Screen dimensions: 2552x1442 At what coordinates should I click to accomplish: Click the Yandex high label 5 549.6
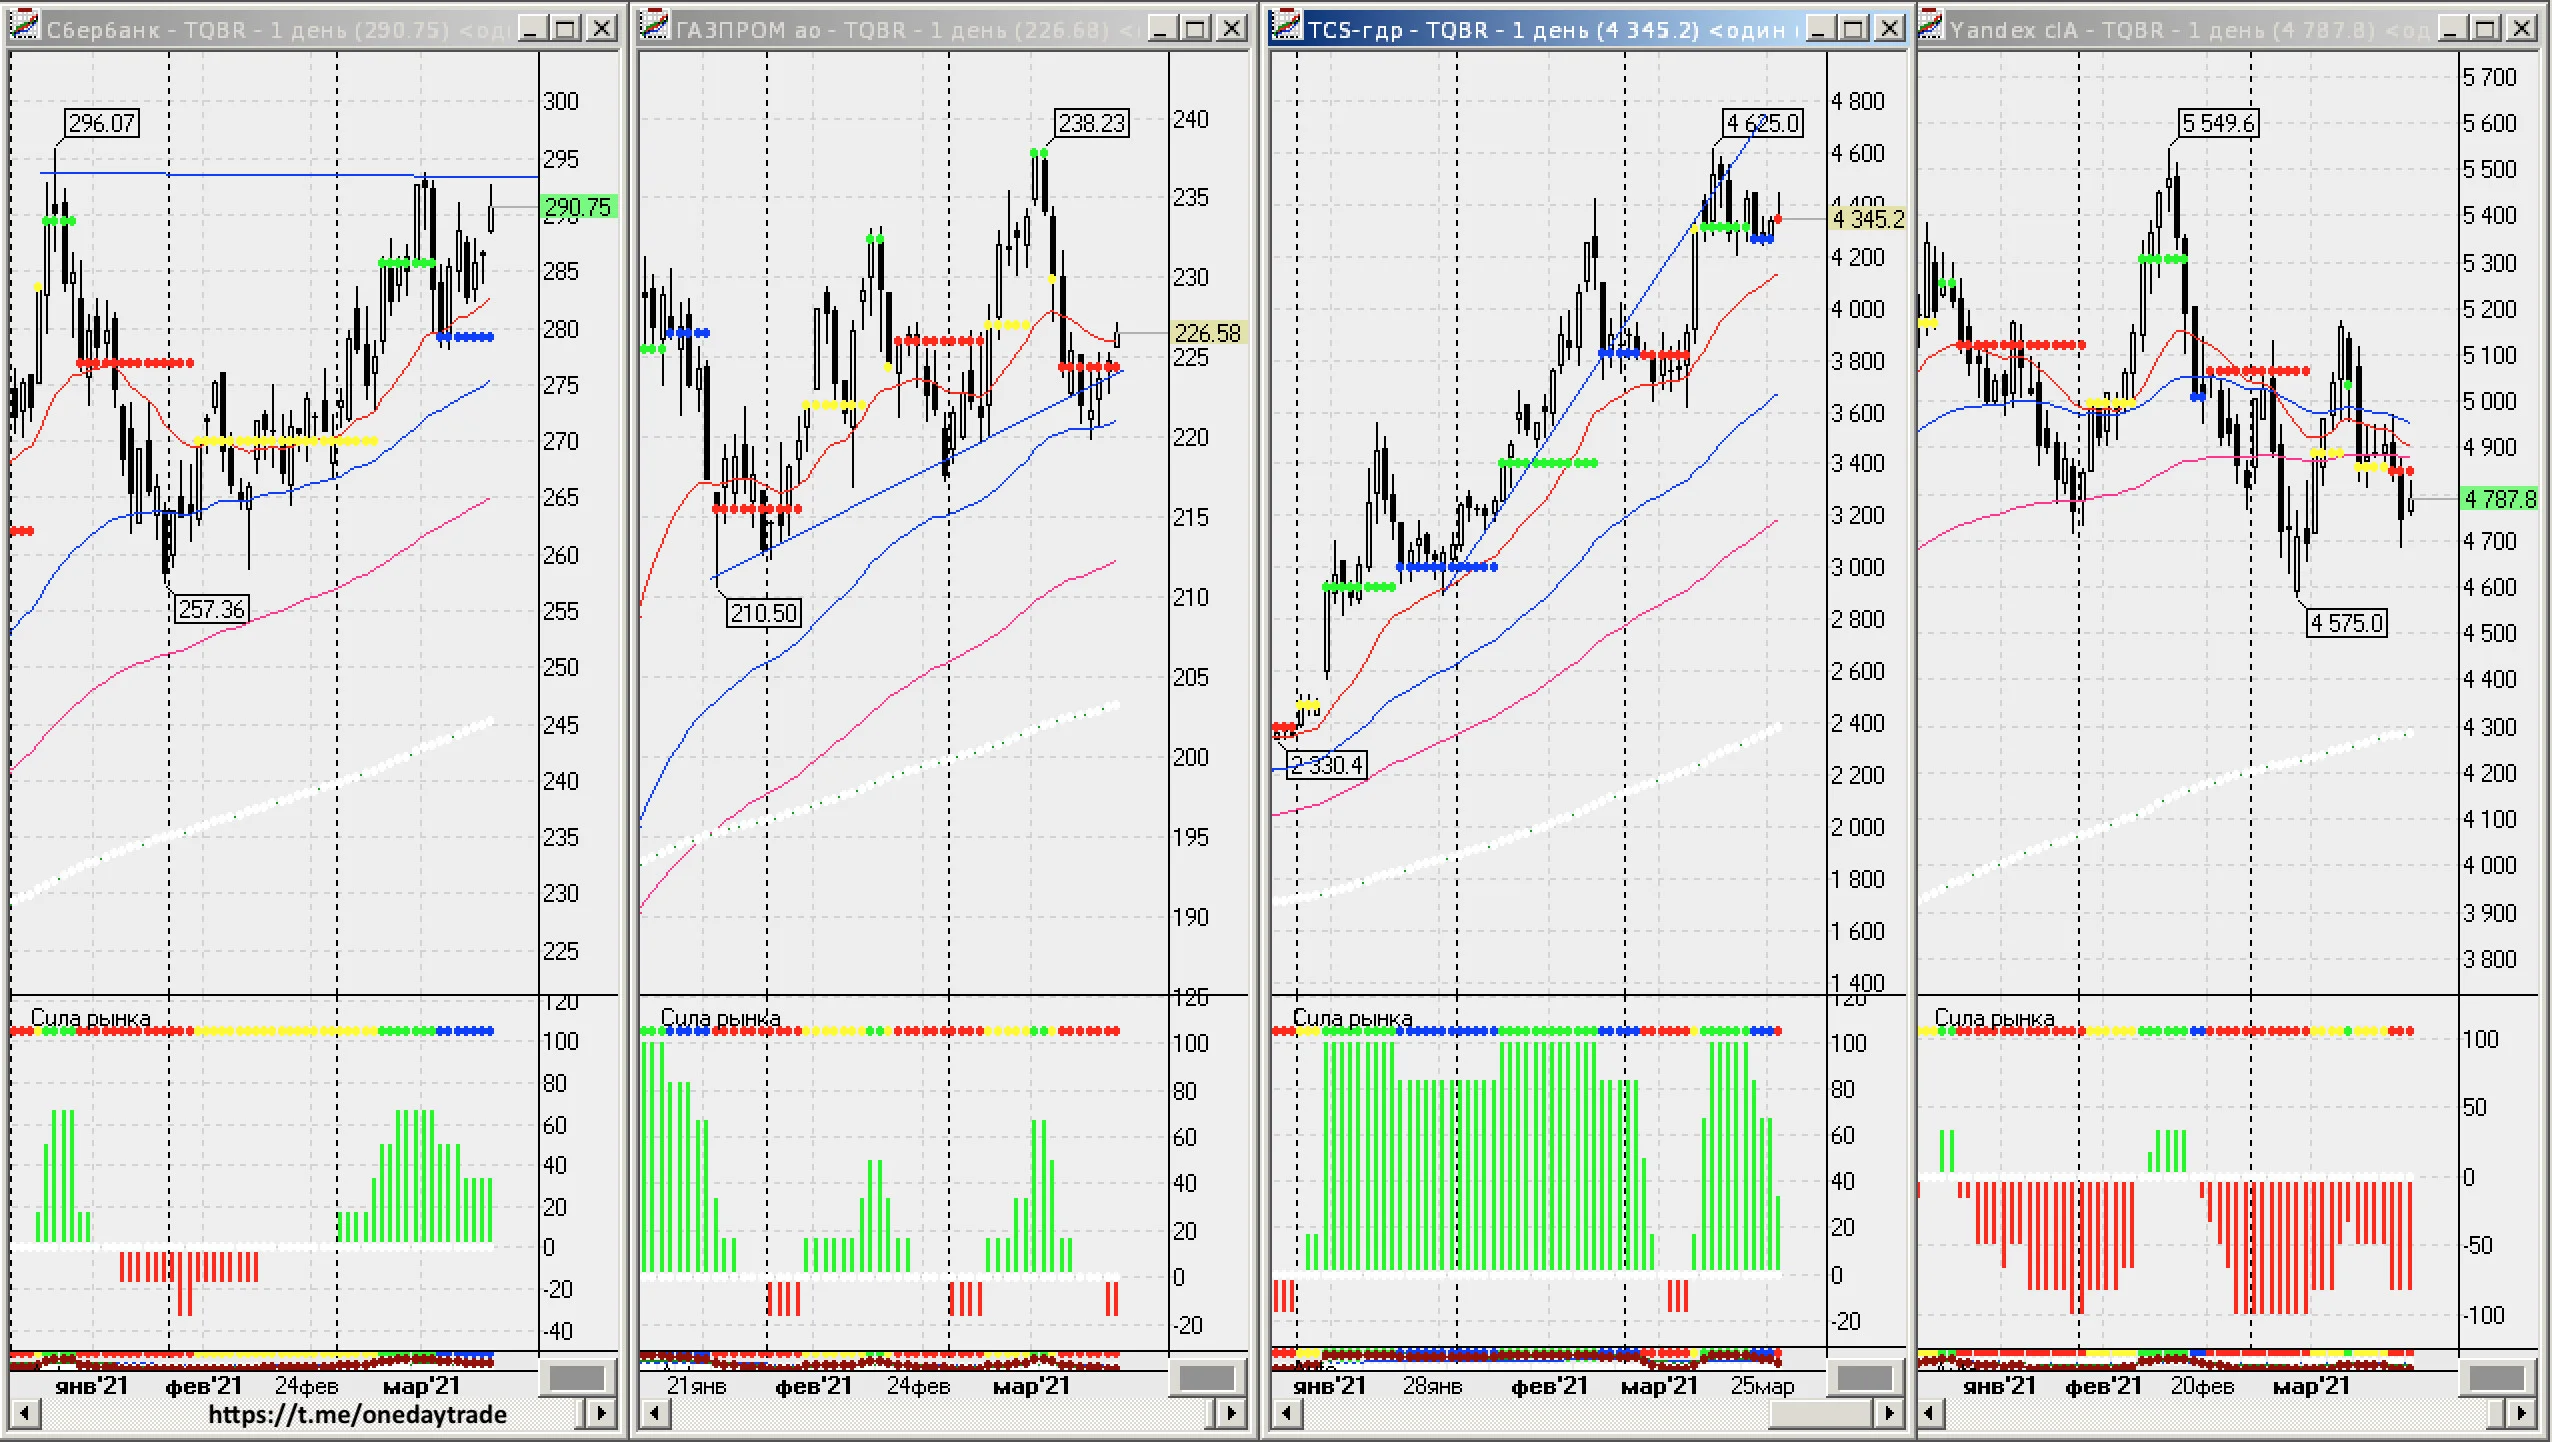coord(2219,123)
